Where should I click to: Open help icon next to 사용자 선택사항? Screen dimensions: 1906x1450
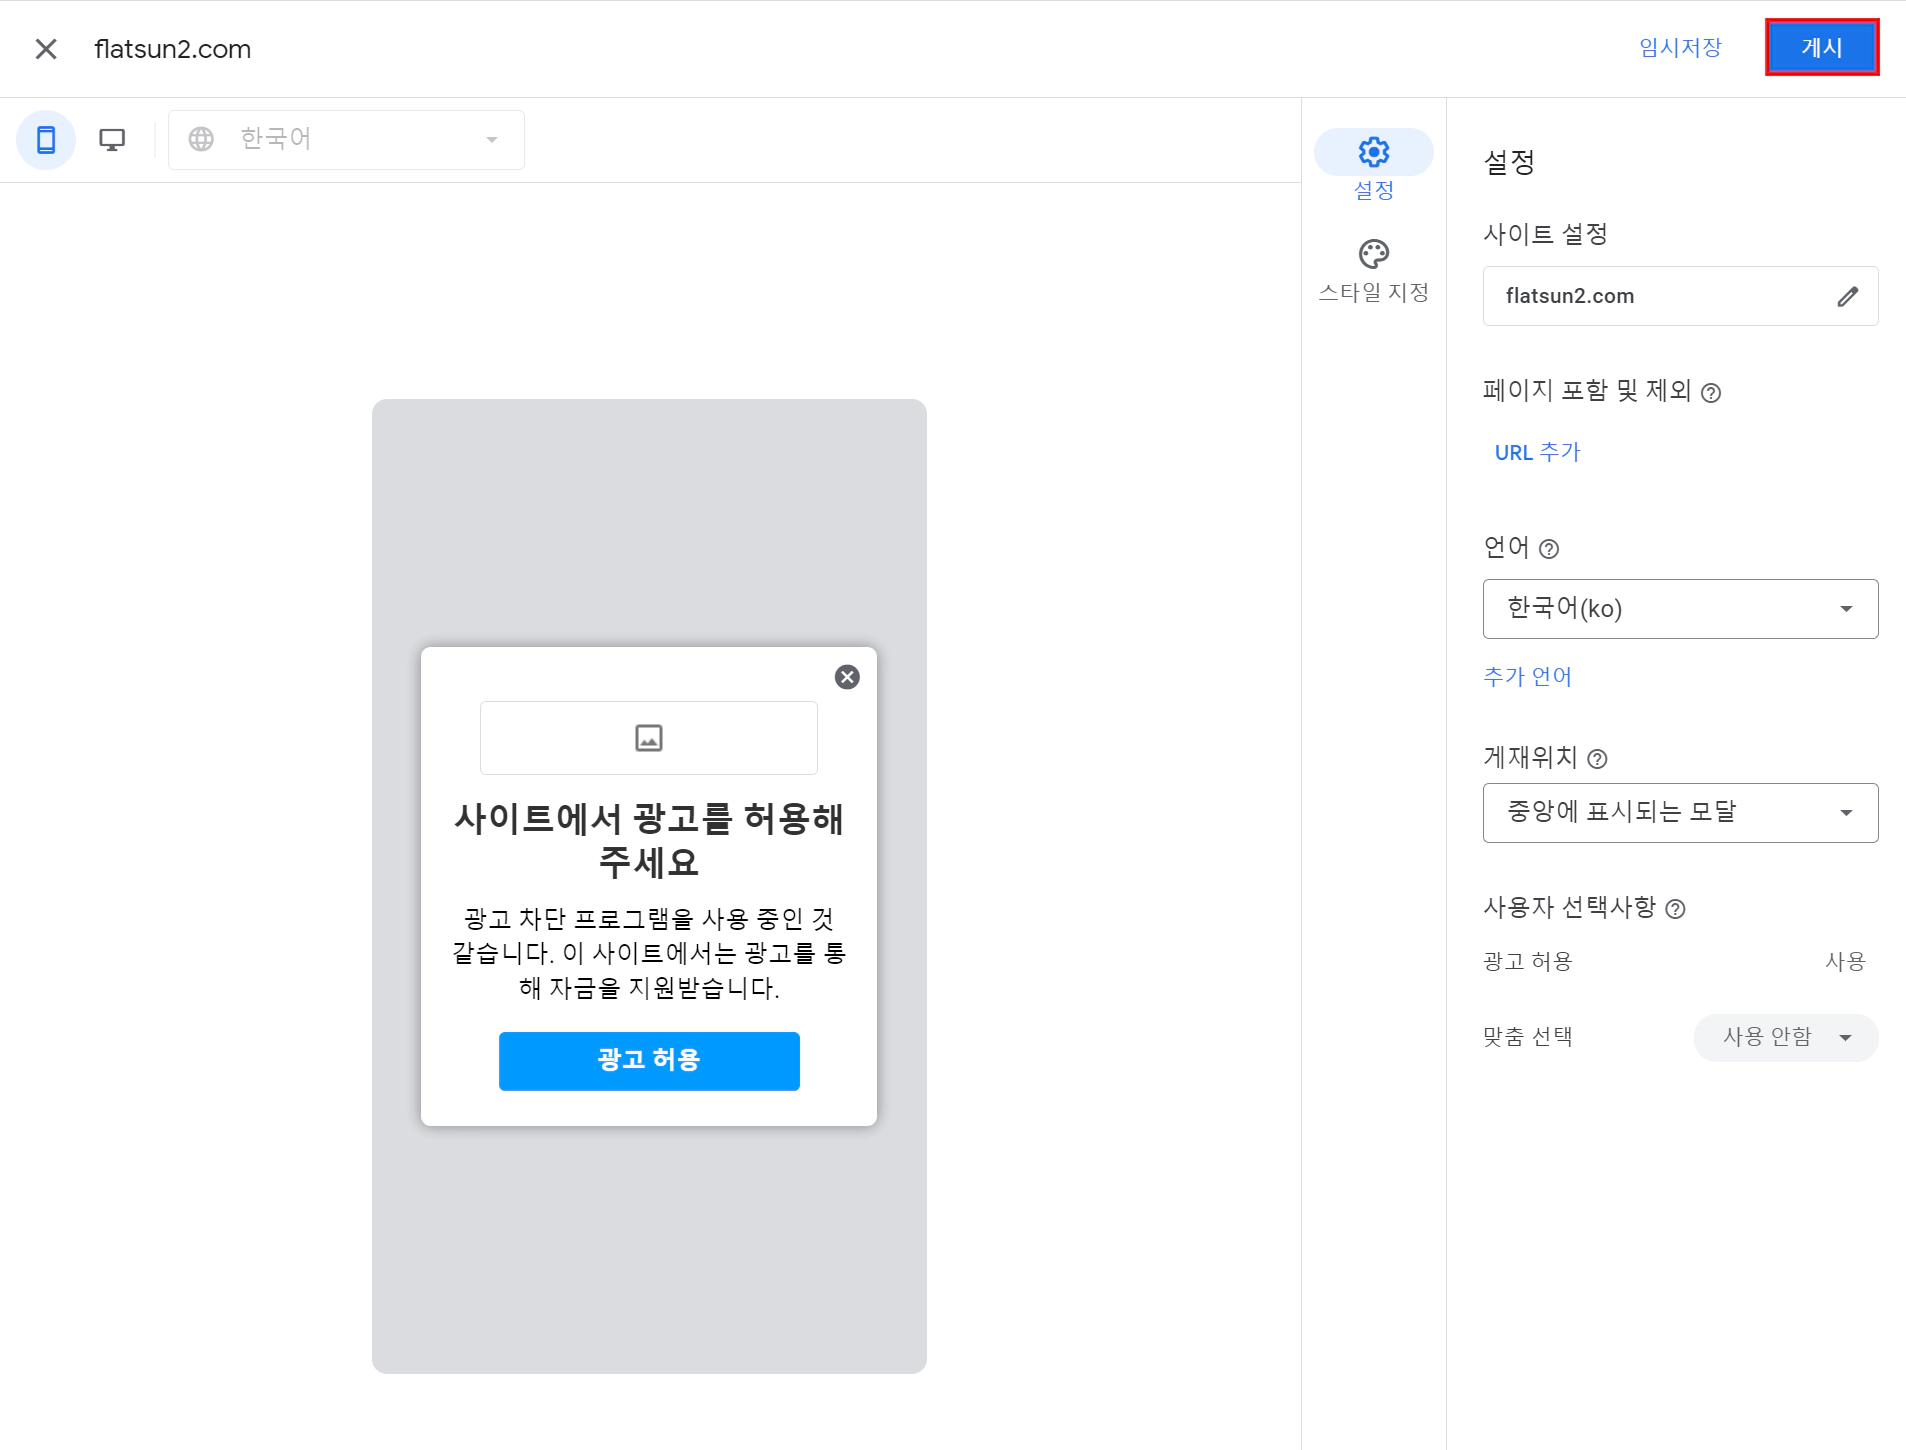(1676, 909)
